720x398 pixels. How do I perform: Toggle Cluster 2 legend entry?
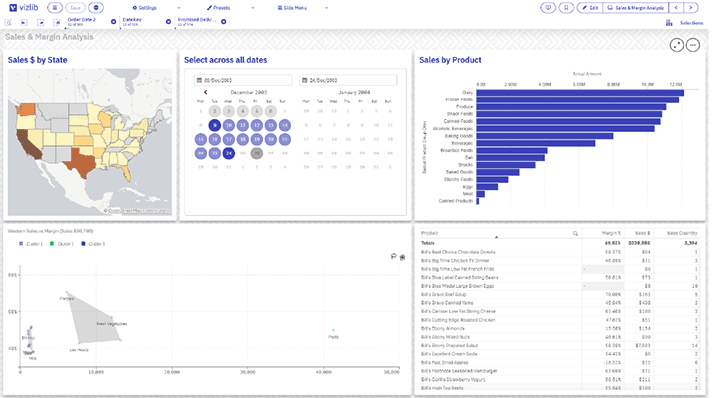pyautogui.click(x=62, y=244)
